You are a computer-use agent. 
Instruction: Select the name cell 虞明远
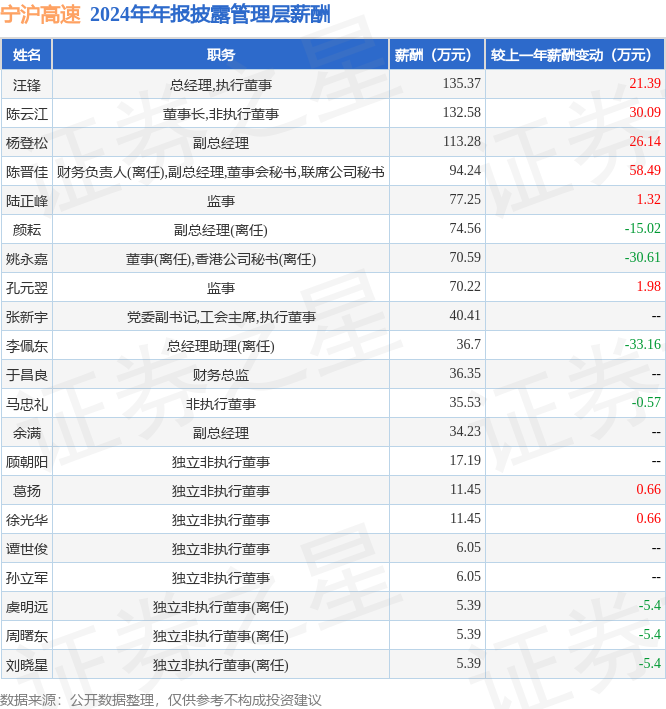[27, 606]
